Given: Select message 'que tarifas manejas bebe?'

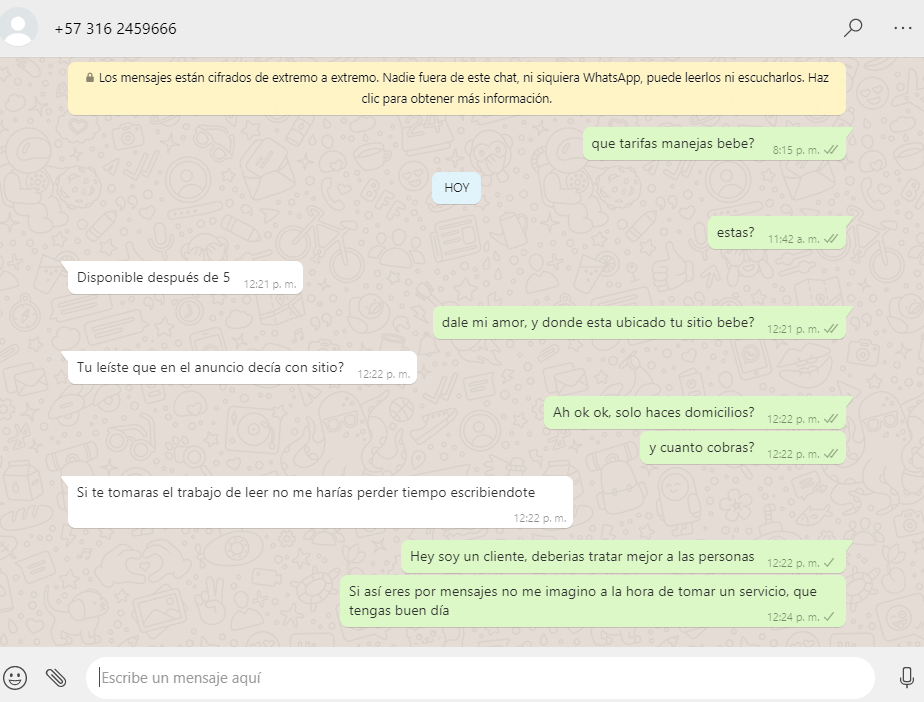Looking at the screenshot, I should pos(714,144).
